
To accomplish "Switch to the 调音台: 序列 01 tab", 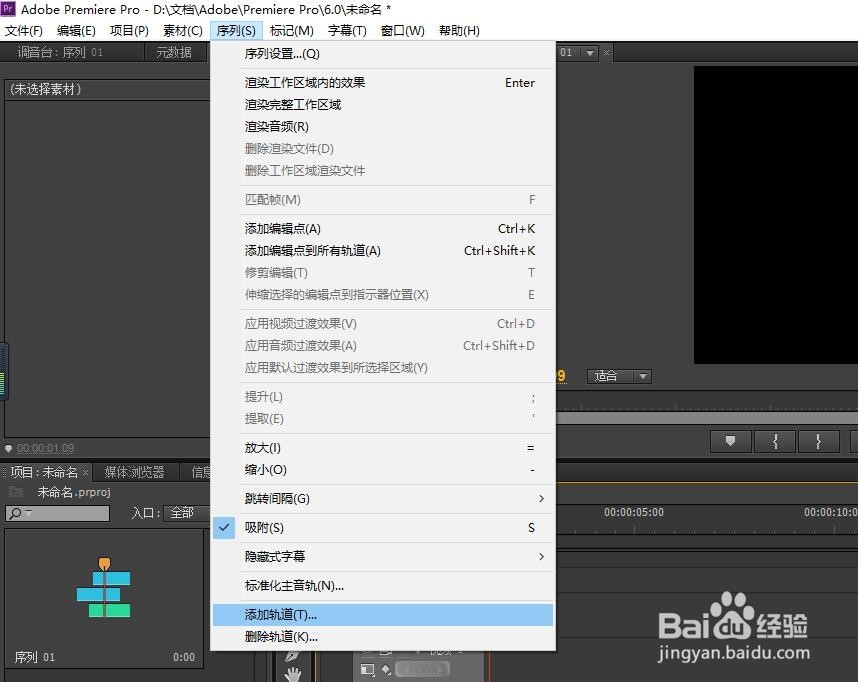I will pyautogui.click(x=60, y=53).
